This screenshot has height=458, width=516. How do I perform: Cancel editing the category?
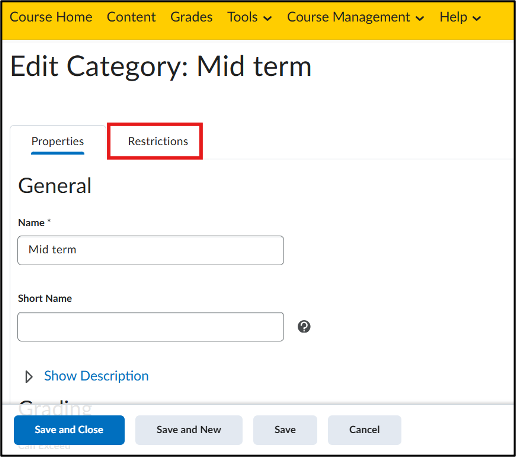click(364, 430)
